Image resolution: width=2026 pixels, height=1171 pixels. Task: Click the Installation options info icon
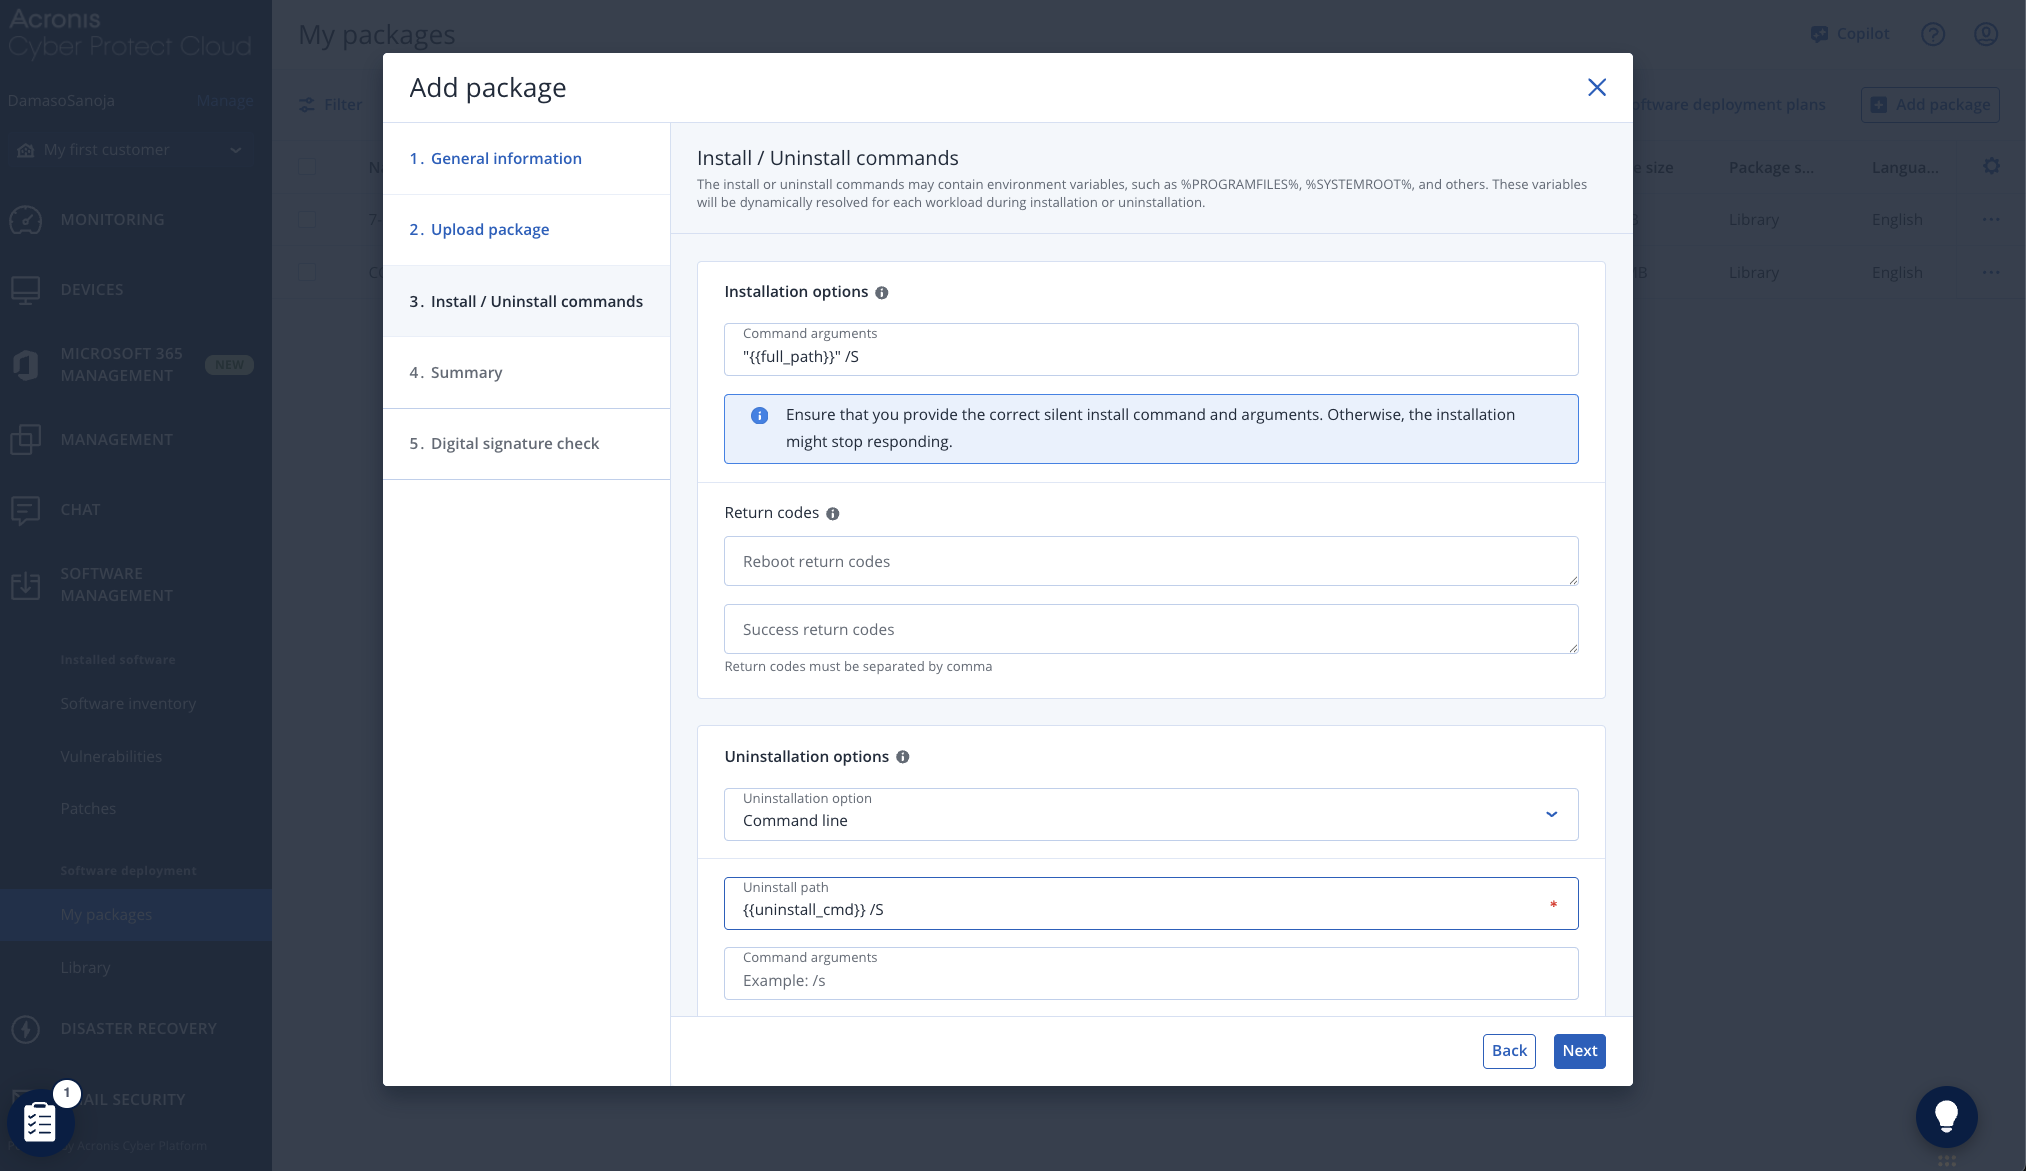(881, 293)
